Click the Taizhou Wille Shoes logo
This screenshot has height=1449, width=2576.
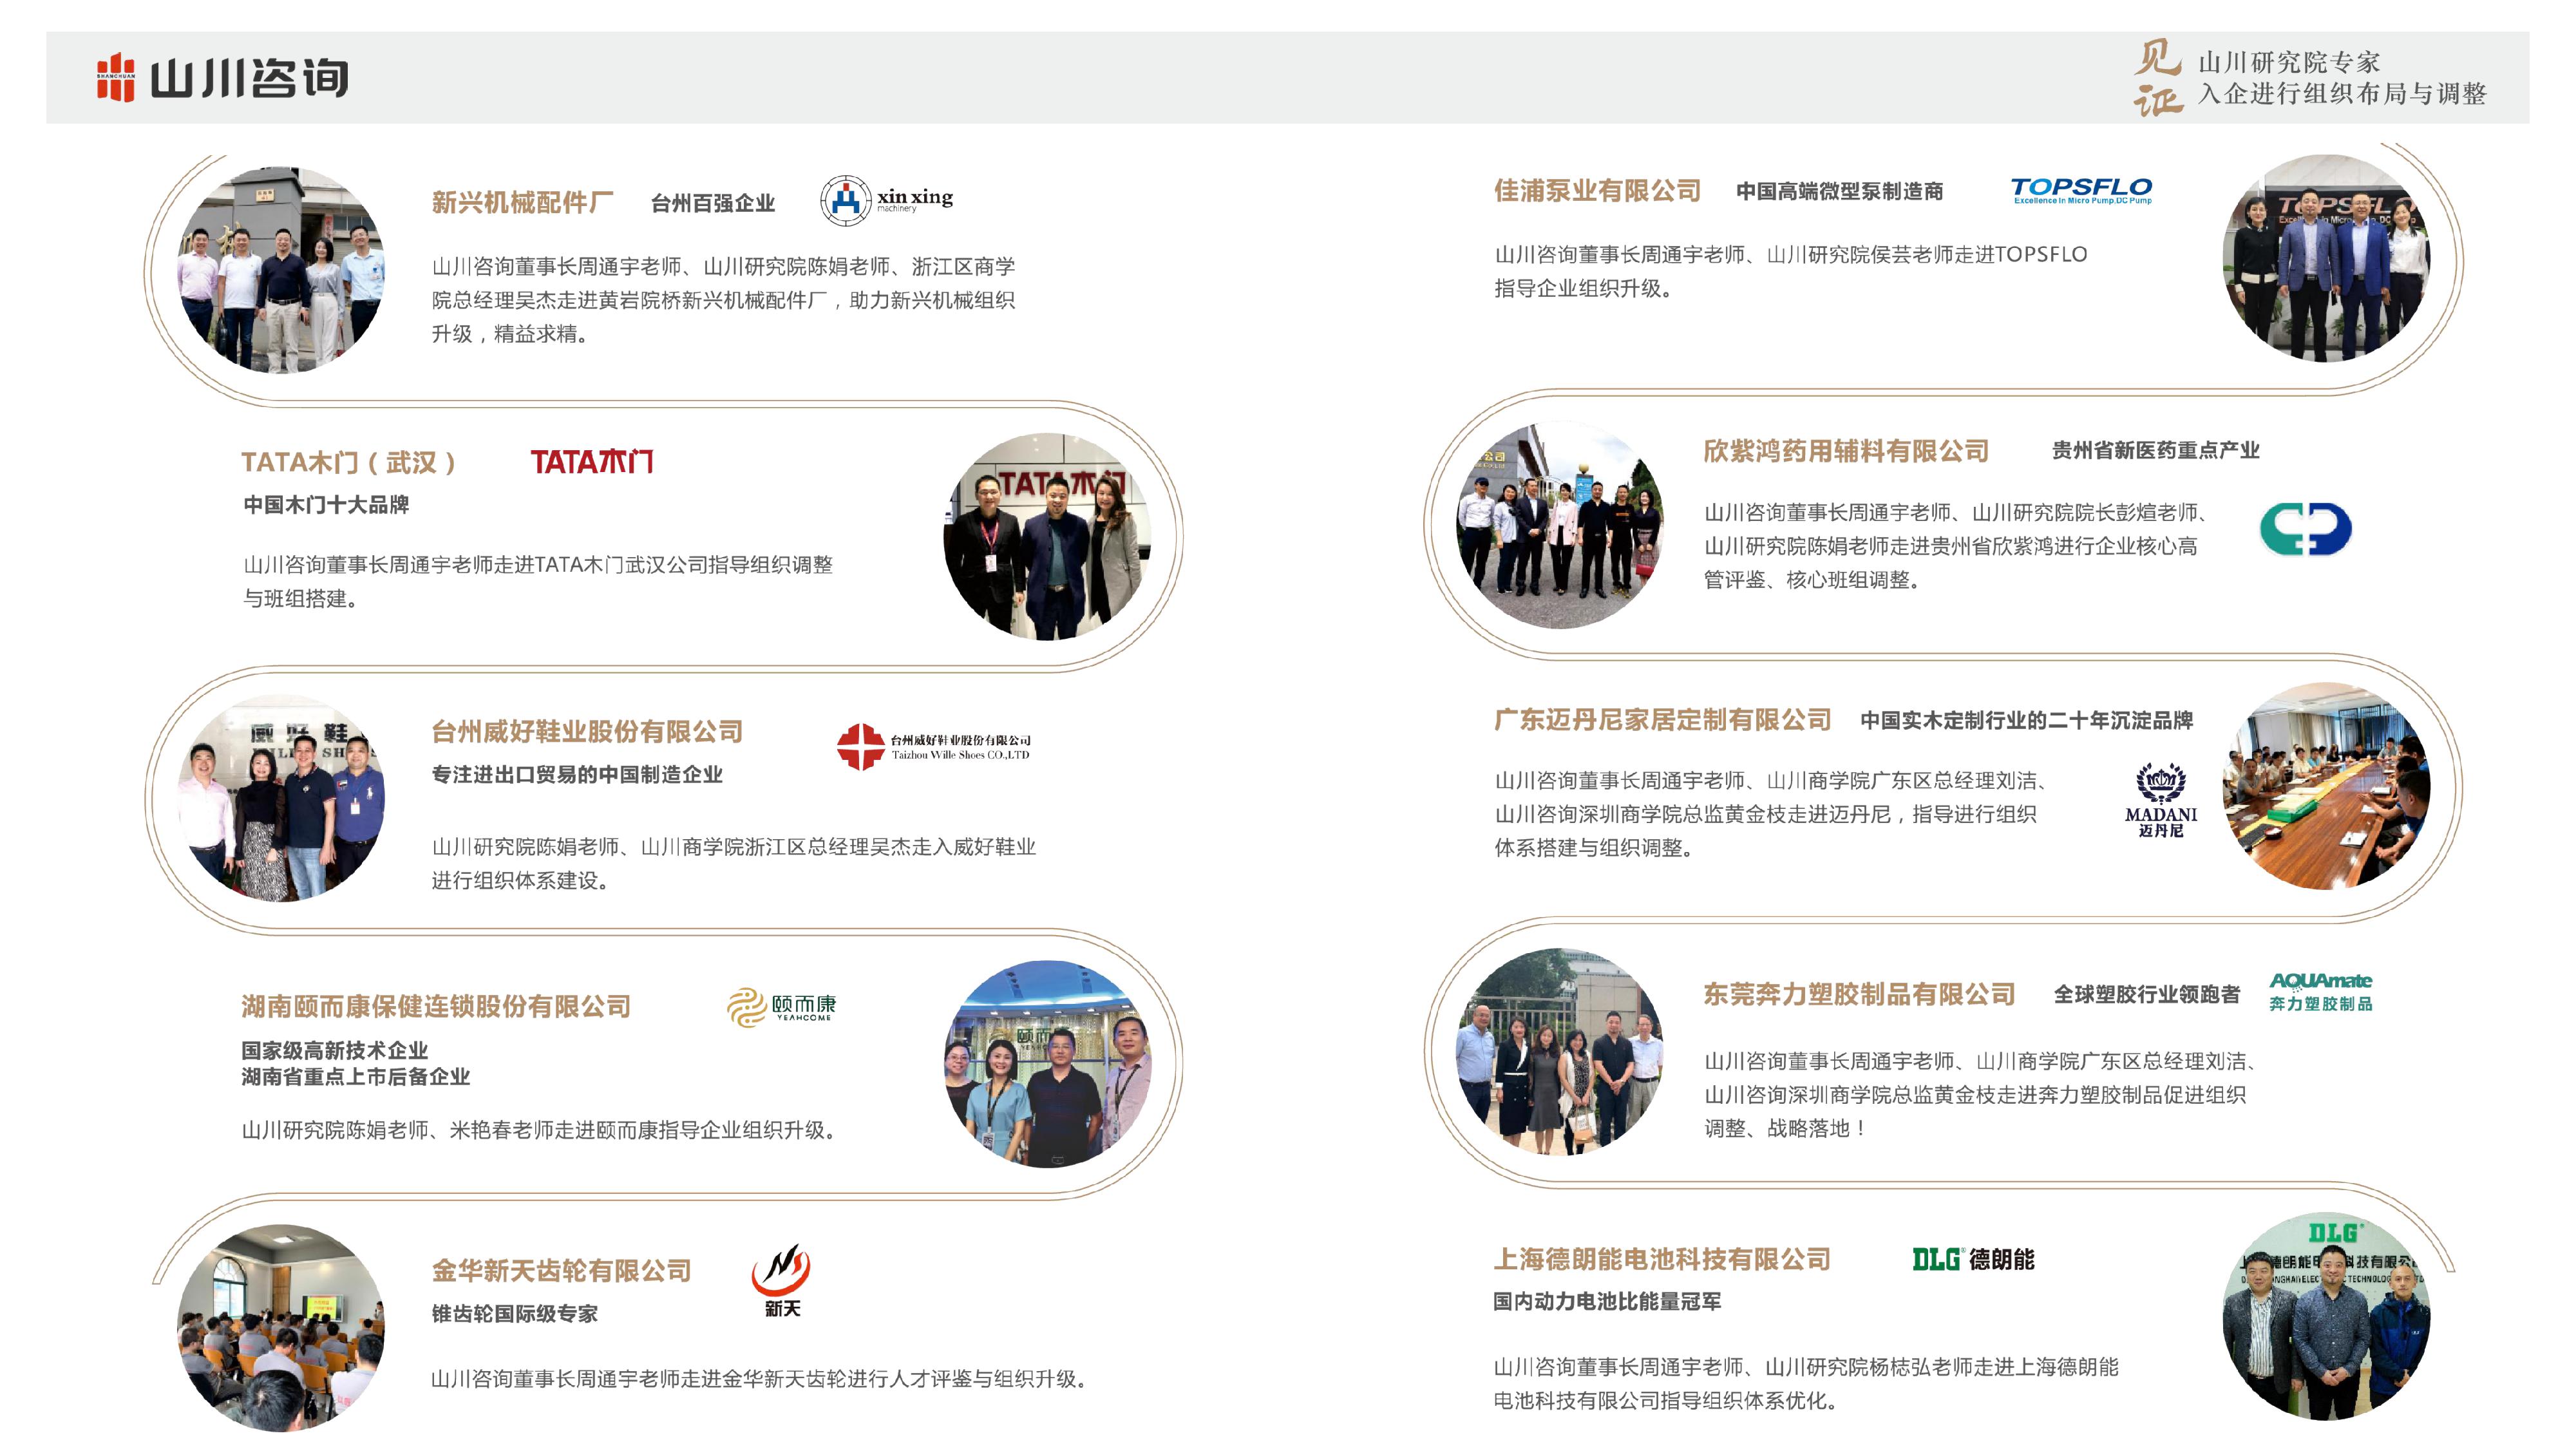(x=933, y=746)
